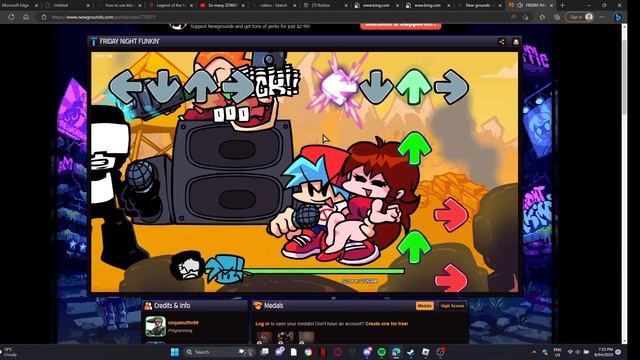Open Chrome from the taskbar

tap(308, 352)
